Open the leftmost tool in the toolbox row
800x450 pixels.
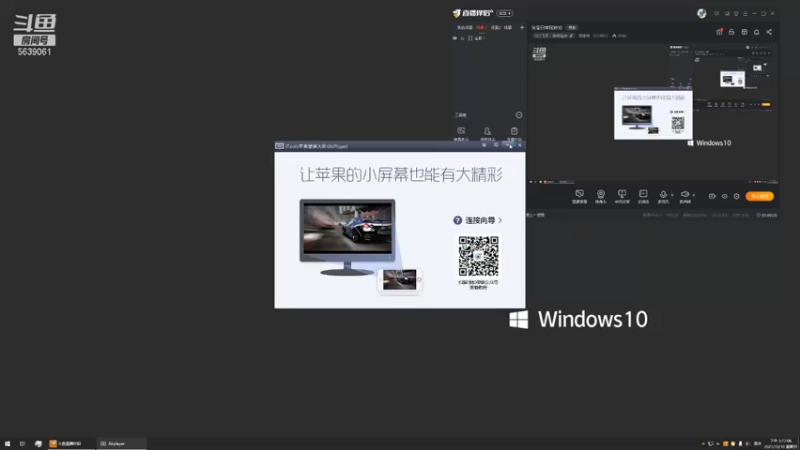click(461, 133)
